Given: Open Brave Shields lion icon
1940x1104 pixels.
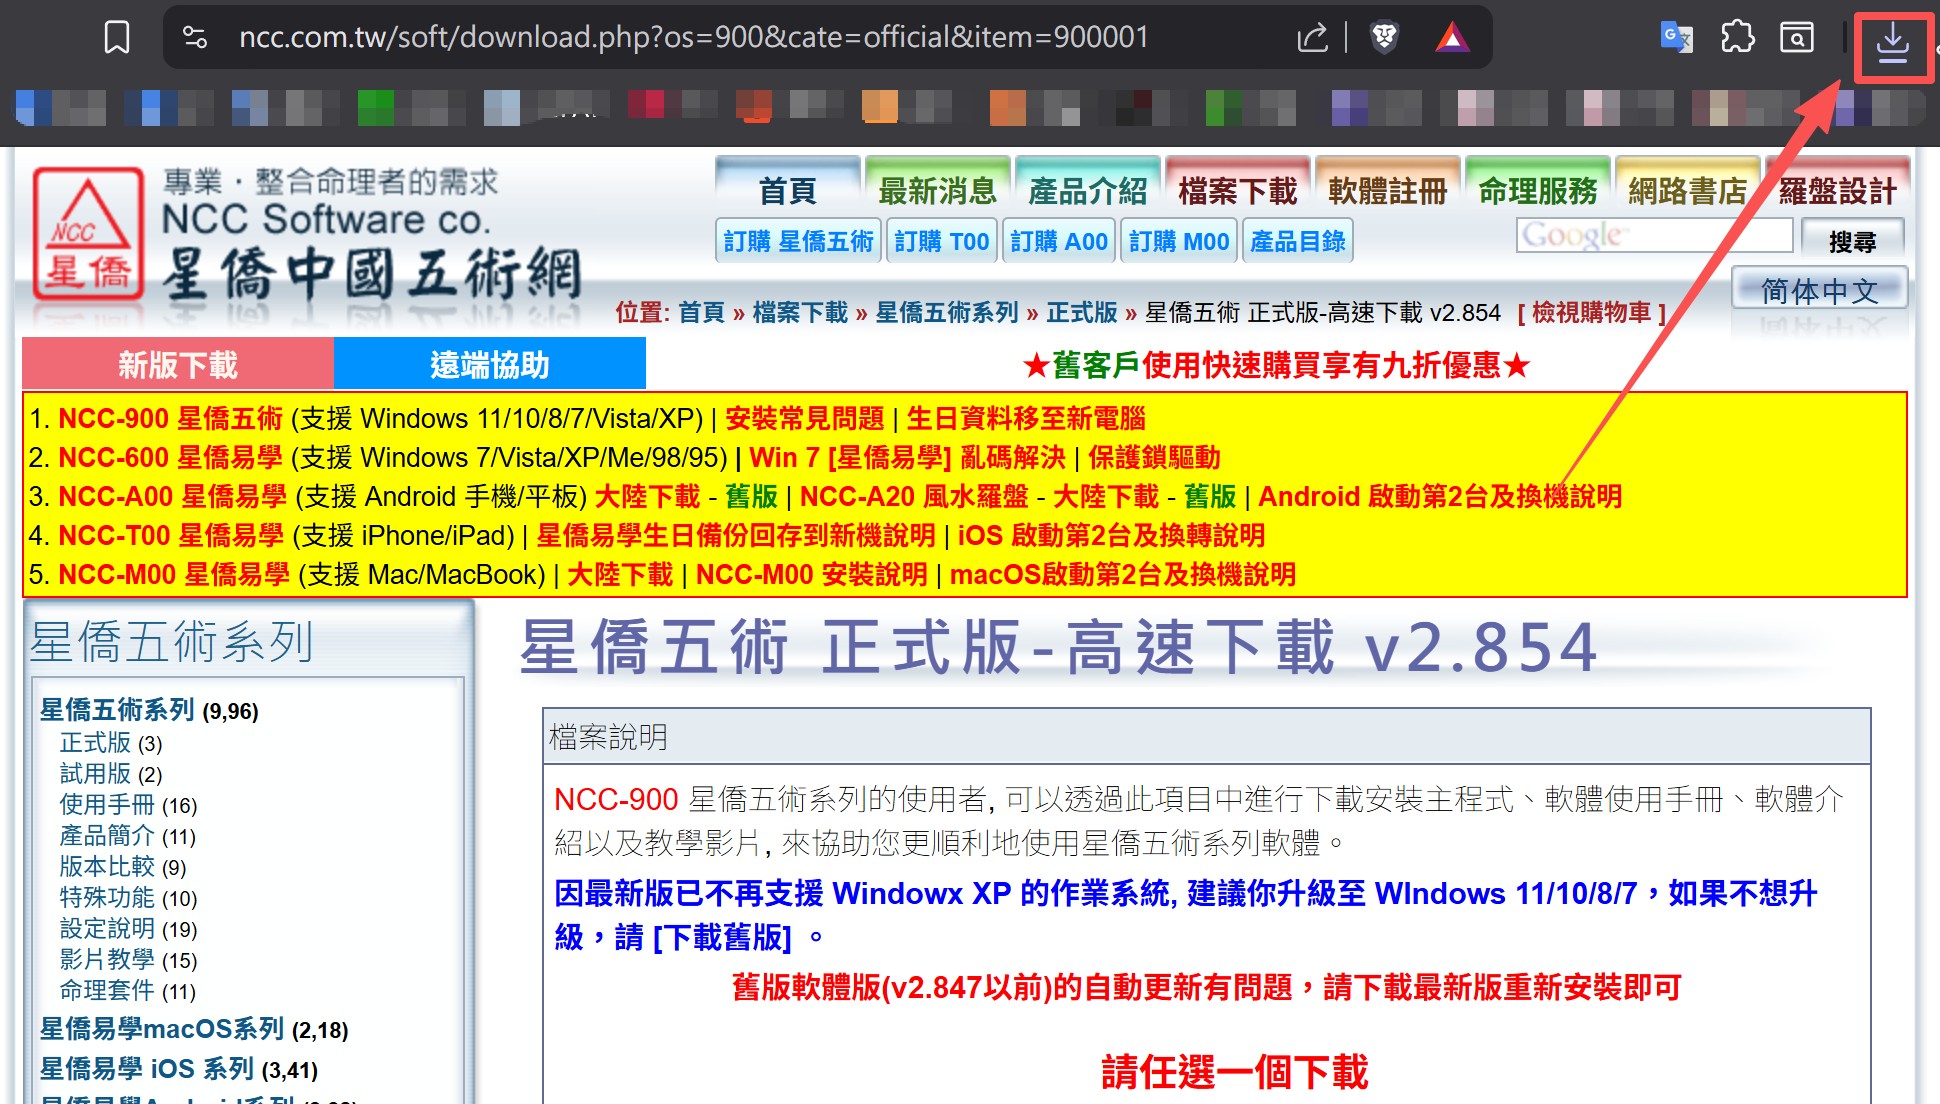Looking at the screenshot, I should tap(1384, 38).
